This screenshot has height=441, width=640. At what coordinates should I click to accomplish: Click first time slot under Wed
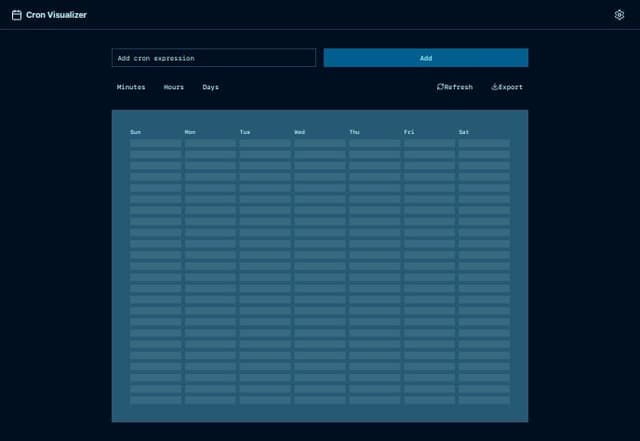tap(320, 143)
